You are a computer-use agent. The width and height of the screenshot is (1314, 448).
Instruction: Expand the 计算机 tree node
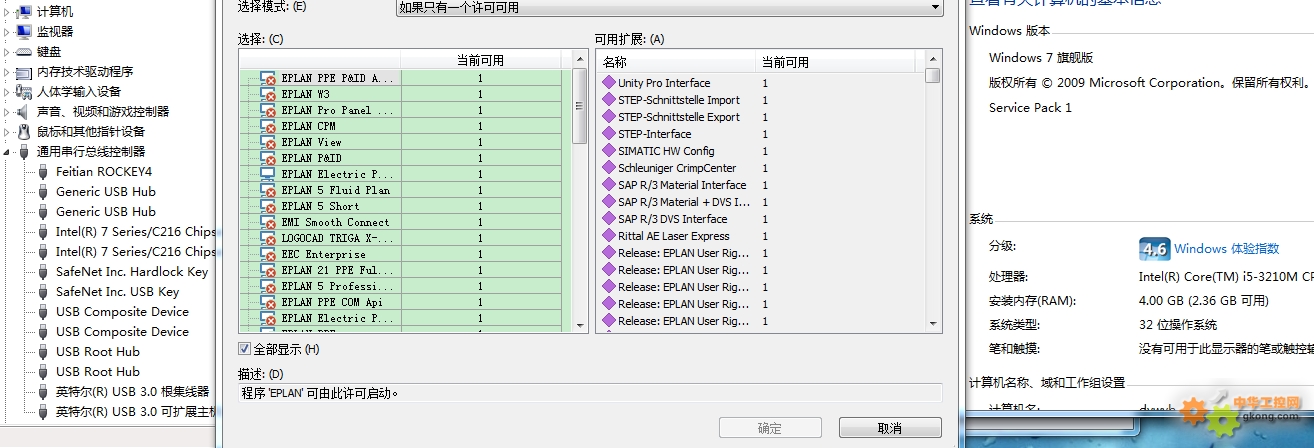point(8,12)
